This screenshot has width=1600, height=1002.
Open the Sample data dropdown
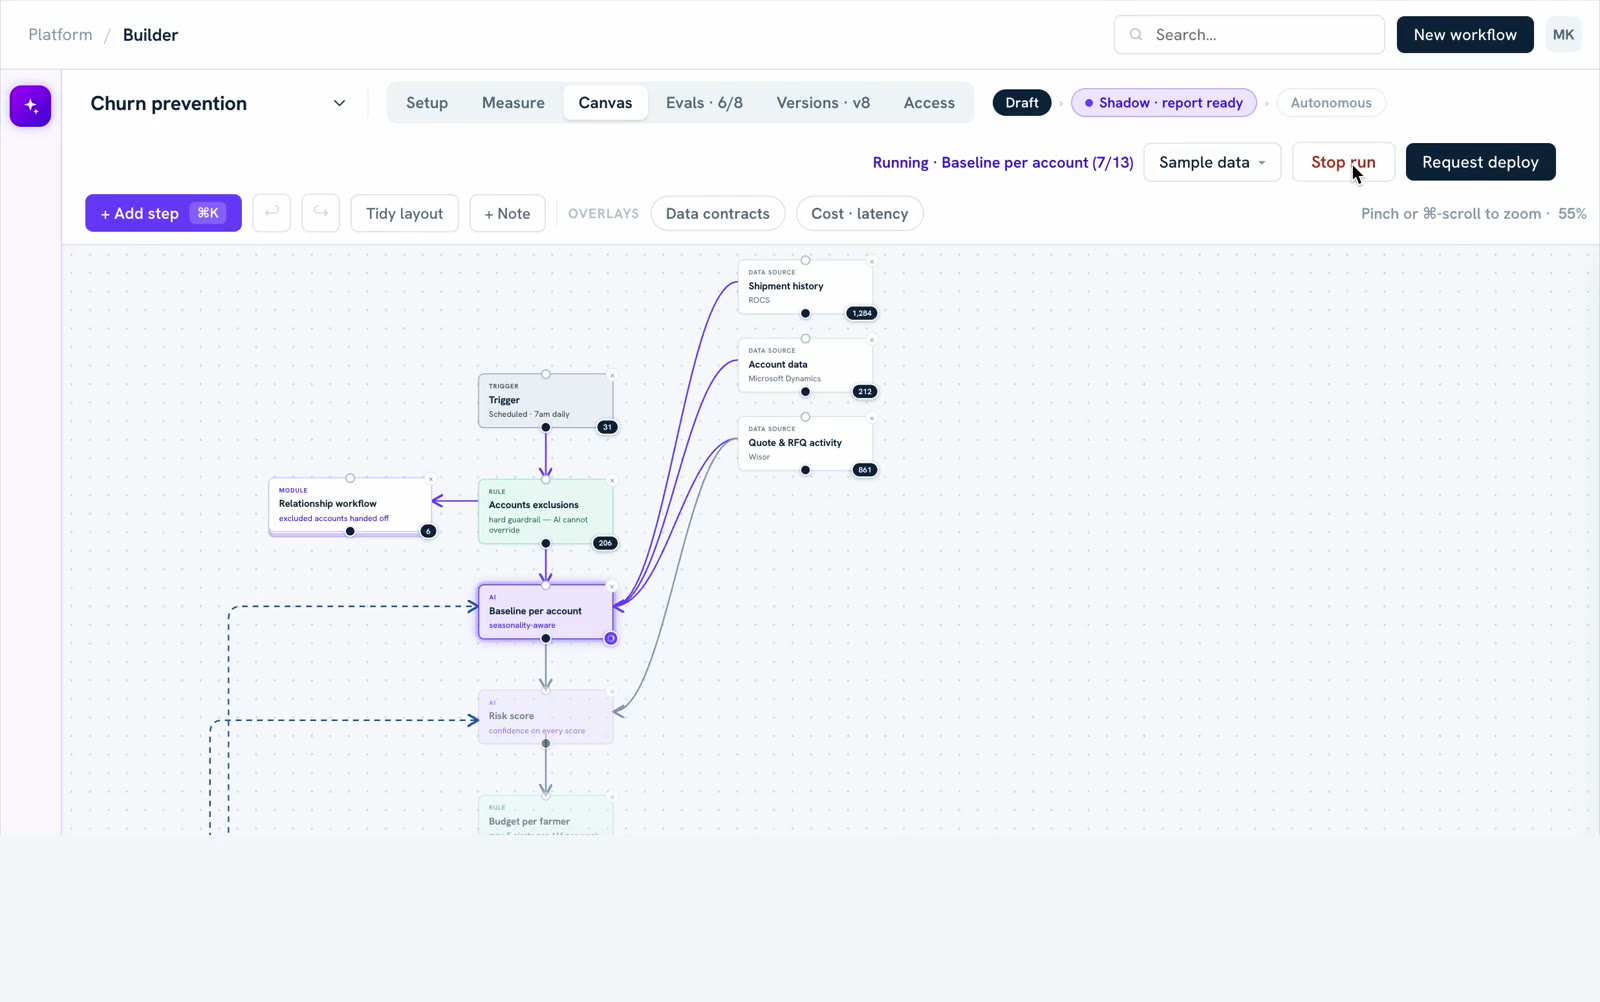click(x=1212, y=162)
